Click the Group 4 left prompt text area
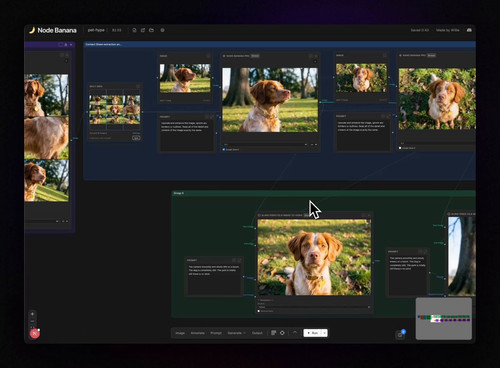Screen dimensions: 500x368 coord(213,279)
